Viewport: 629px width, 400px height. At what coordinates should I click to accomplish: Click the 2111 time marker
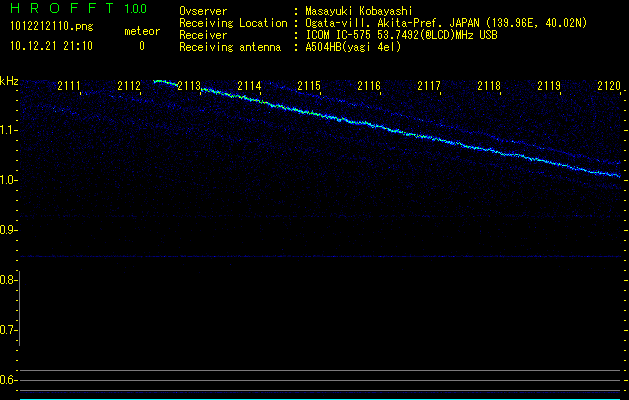[69, 86]
